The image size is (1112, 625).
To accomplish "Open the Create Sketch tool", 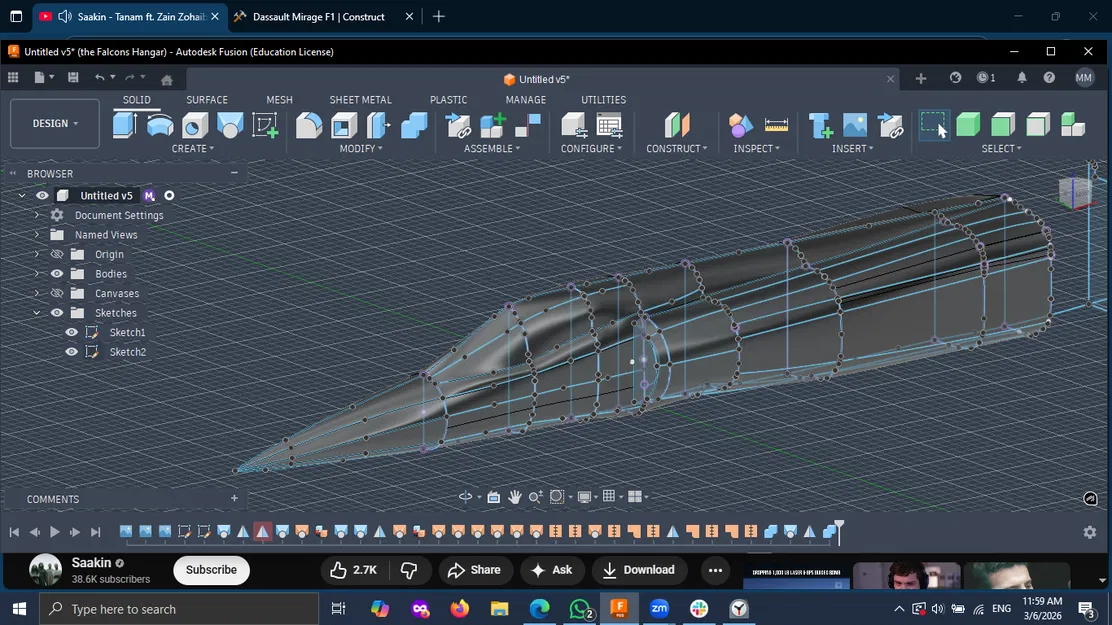I will (x=265, y=125).
